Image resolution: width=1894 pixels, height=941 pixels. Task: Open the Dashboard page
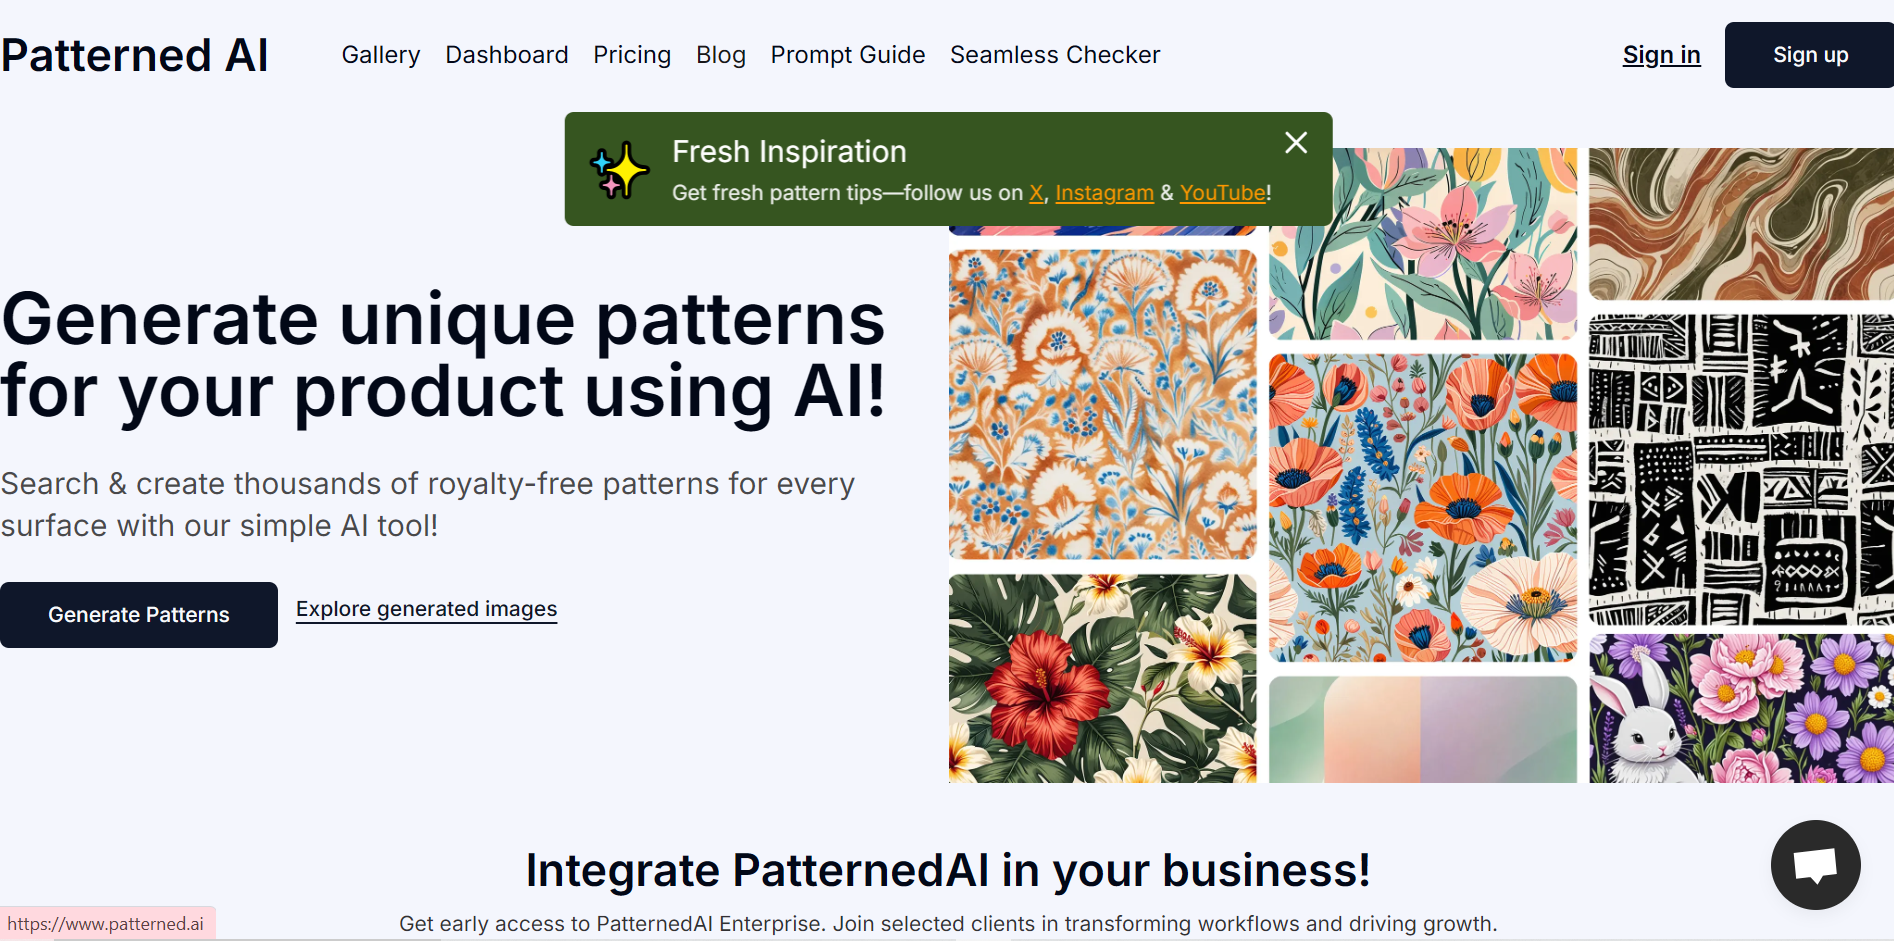point(507,55)
